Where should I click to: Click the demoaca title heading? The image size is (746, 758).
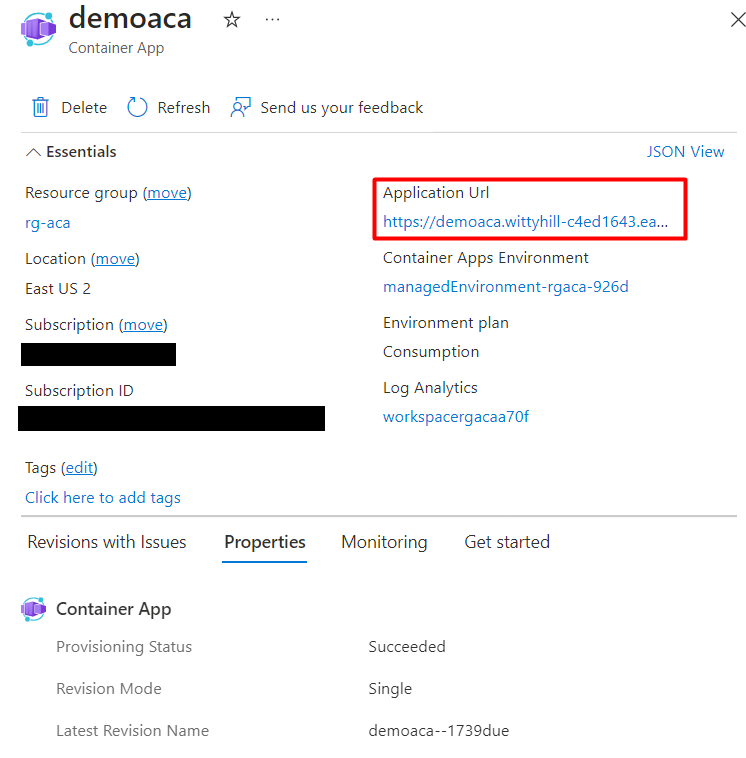(130, 19)
